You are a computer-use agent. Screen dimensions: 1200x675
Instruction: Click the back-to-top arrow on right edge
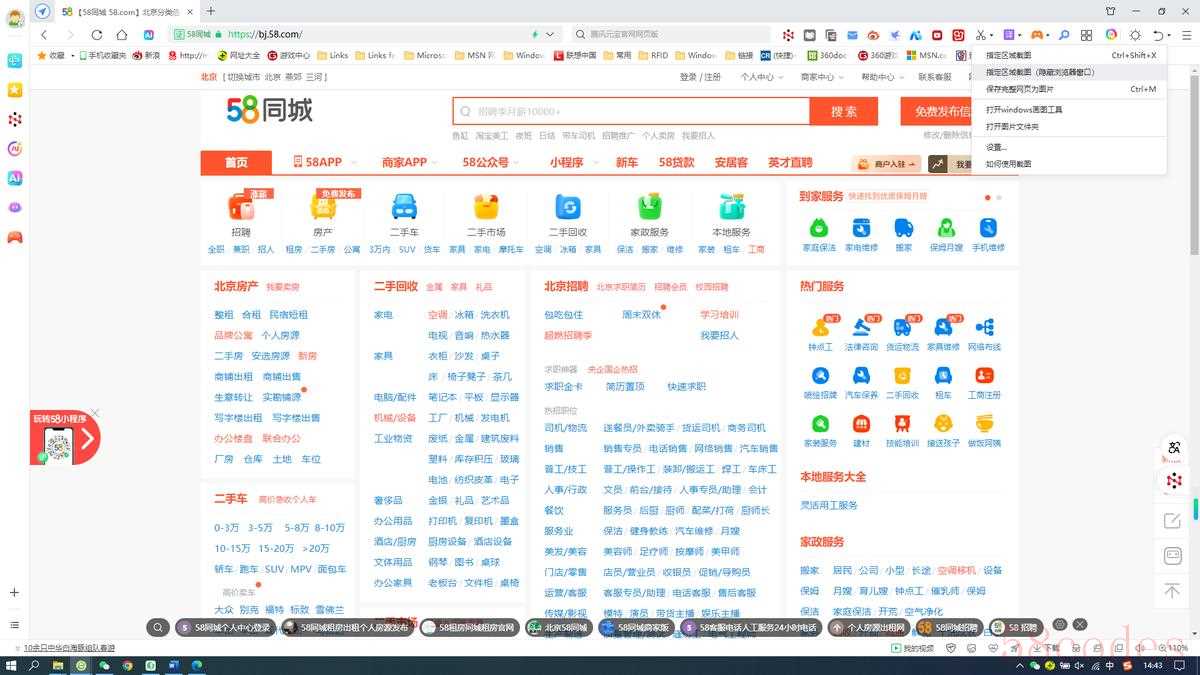click(x=1173, y=591)
